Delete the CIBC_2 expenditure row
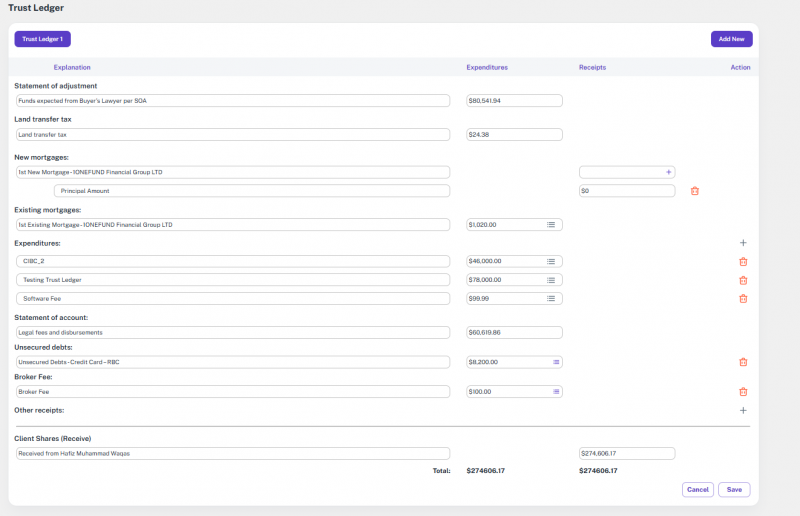This screenshot has width=800, height=516. tap(742, 262)
